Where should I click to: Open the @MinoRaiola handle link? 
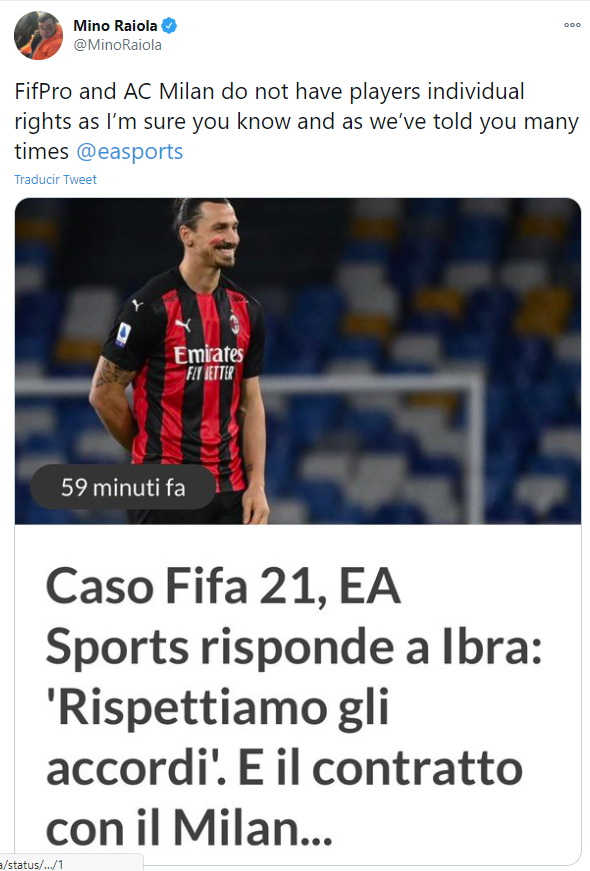click(x=118, y=45)
